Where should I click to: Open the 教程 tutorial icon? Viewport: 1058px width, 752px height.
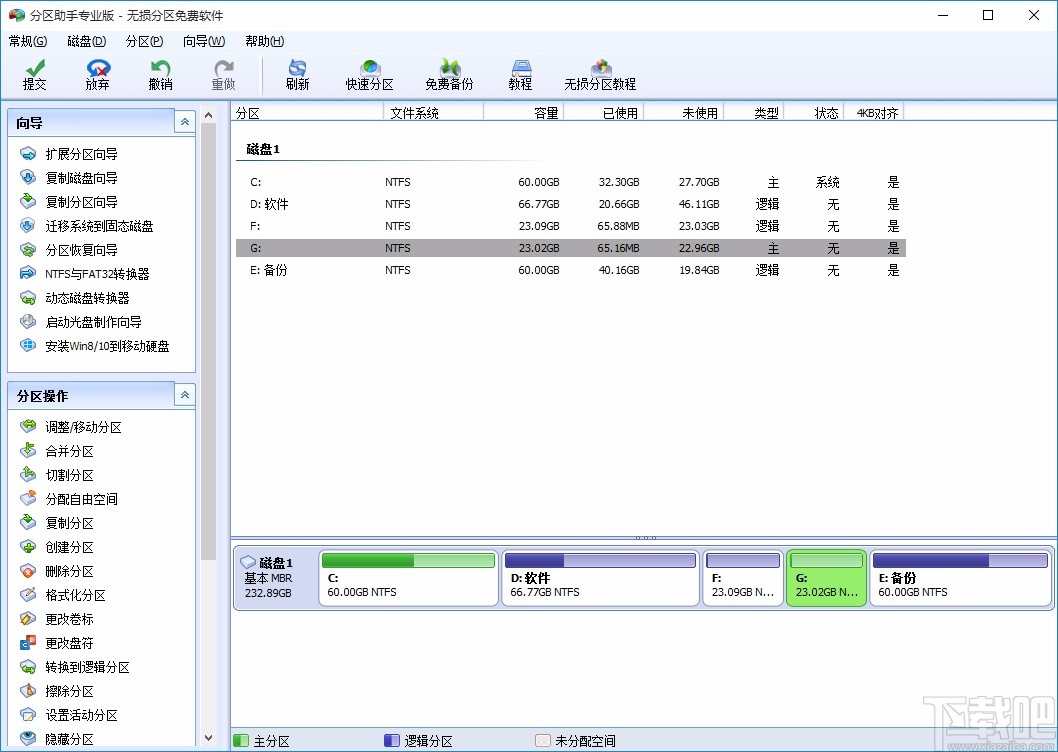click(520, 69)
